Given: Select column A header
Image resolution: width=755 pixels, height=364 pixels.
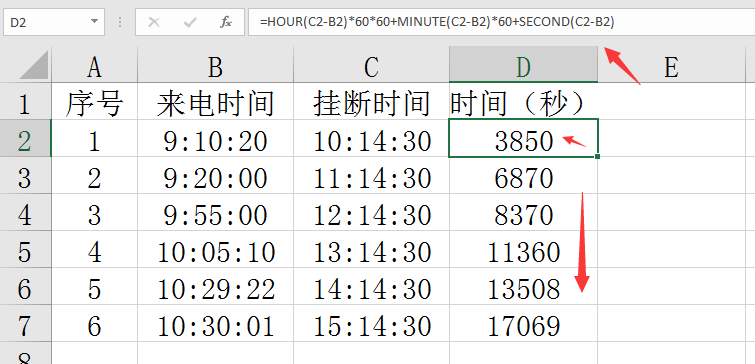Looking at the screenshot, I should [x=94, y=65].
